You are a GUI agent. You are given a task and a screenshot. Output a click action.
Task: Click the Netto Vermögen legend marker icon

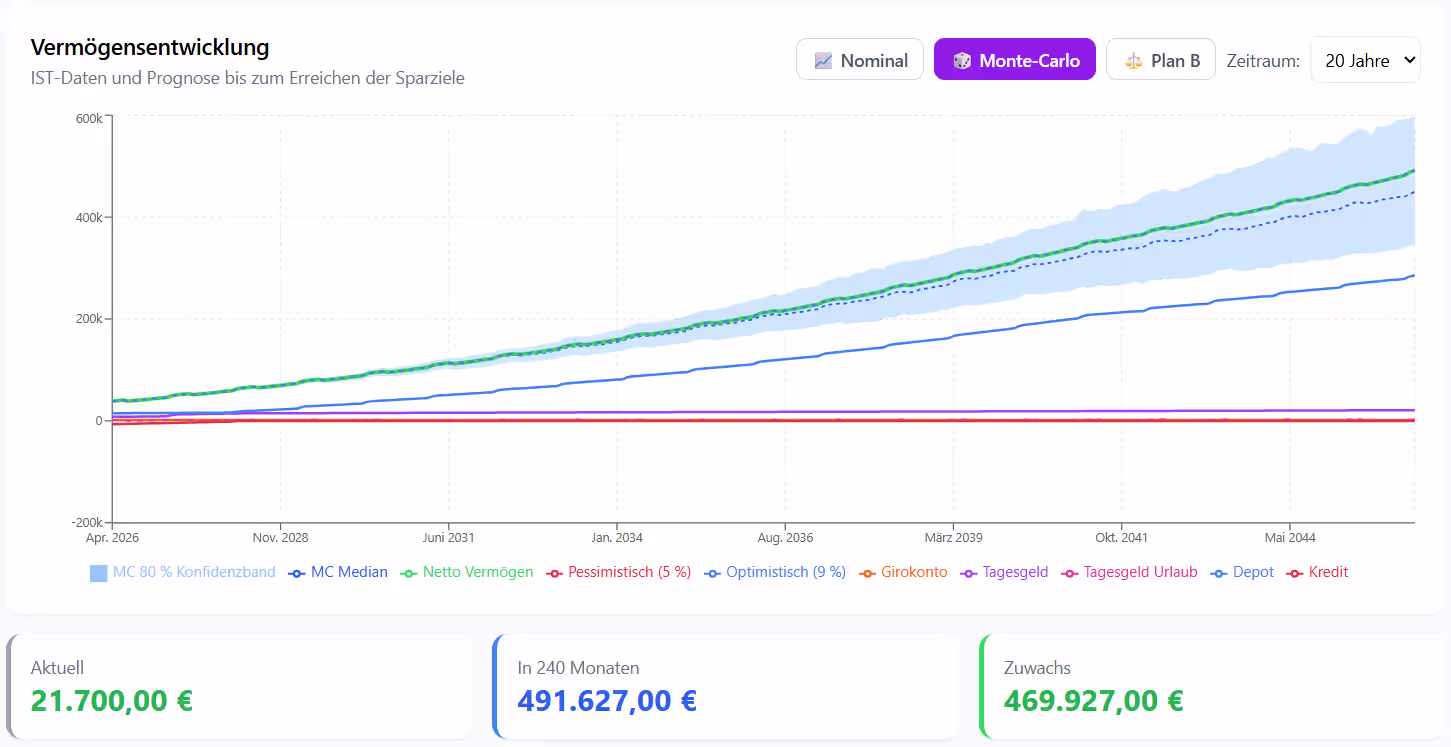[x=408, y=573]
